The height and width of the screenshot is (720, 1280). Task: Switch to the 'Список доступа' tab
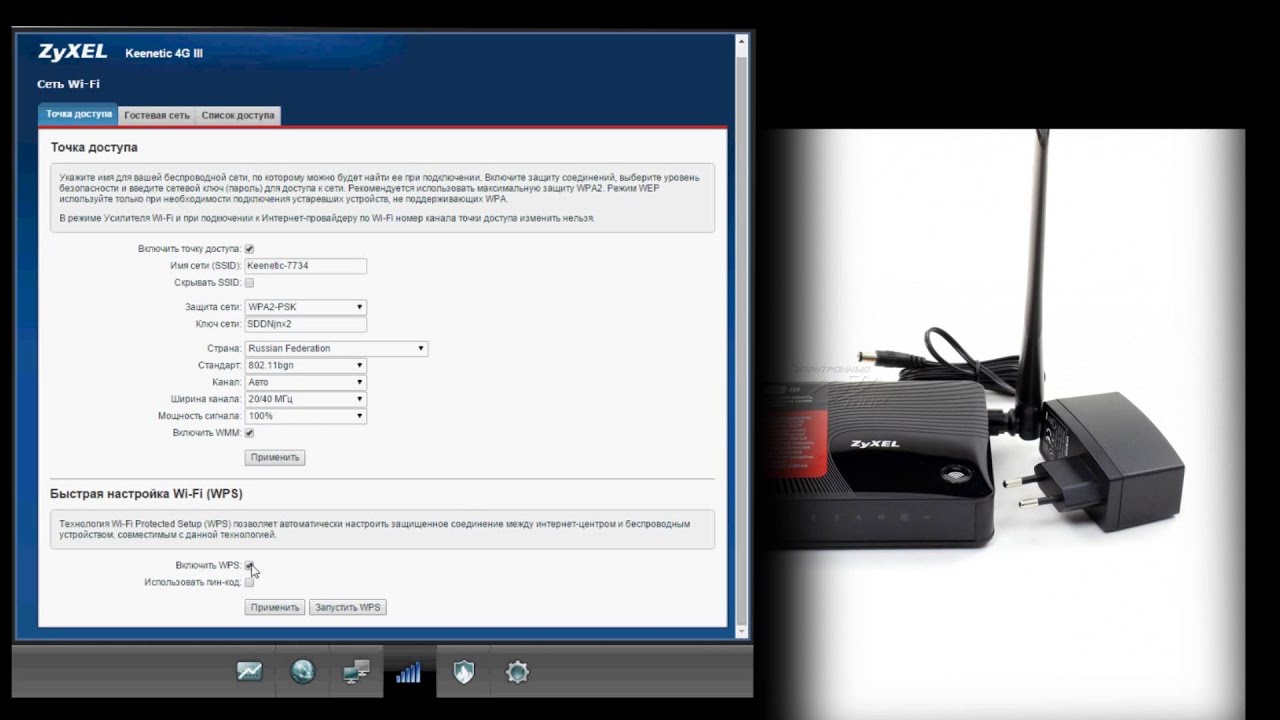[238, 115]
